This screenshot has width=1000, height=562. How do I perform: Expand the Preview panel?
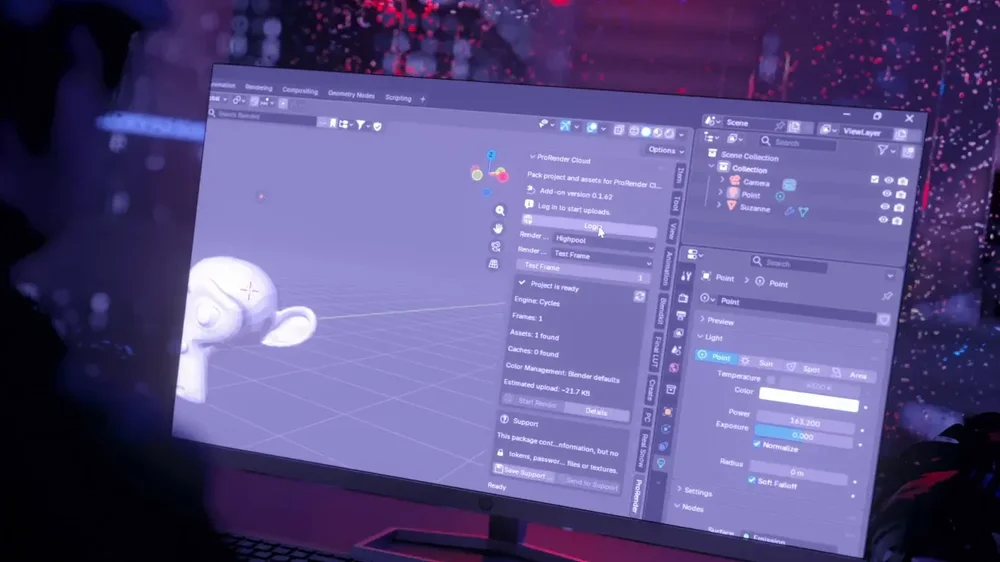[702, 319]
